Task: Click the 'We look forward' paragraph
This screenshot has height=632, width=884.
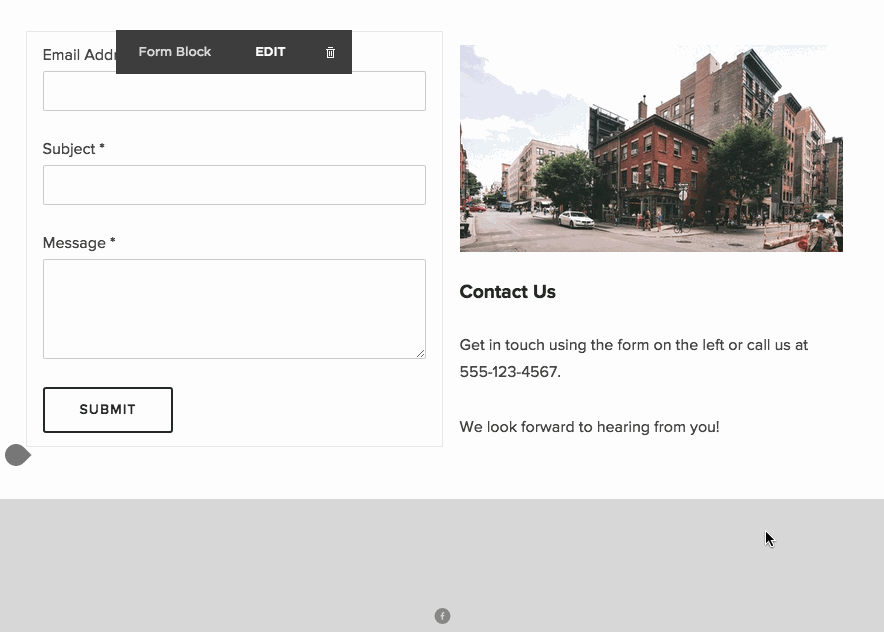Action: click(589, 427)
